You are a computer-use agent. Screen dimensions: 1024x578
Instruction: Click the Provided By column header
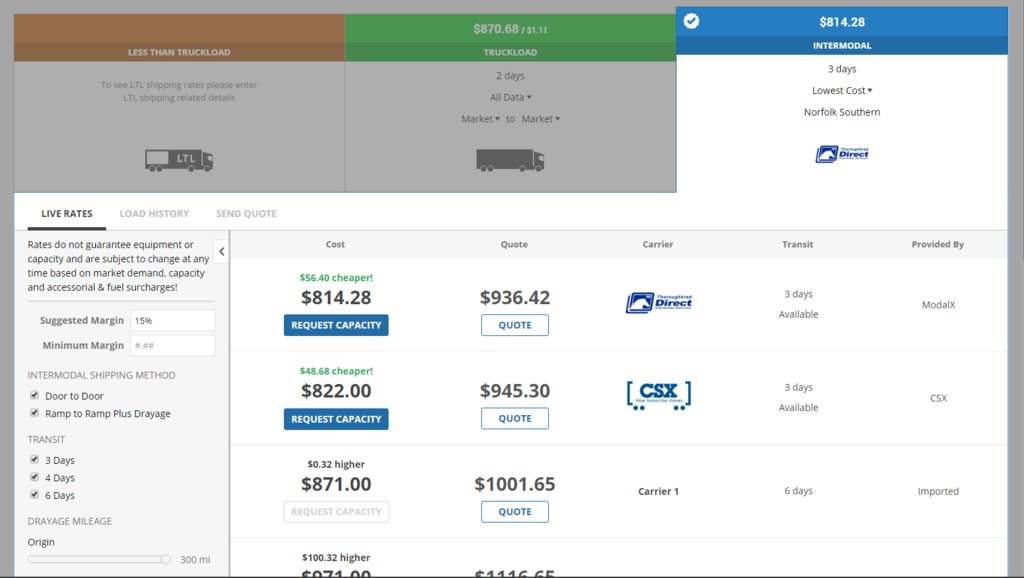point(938,244)
